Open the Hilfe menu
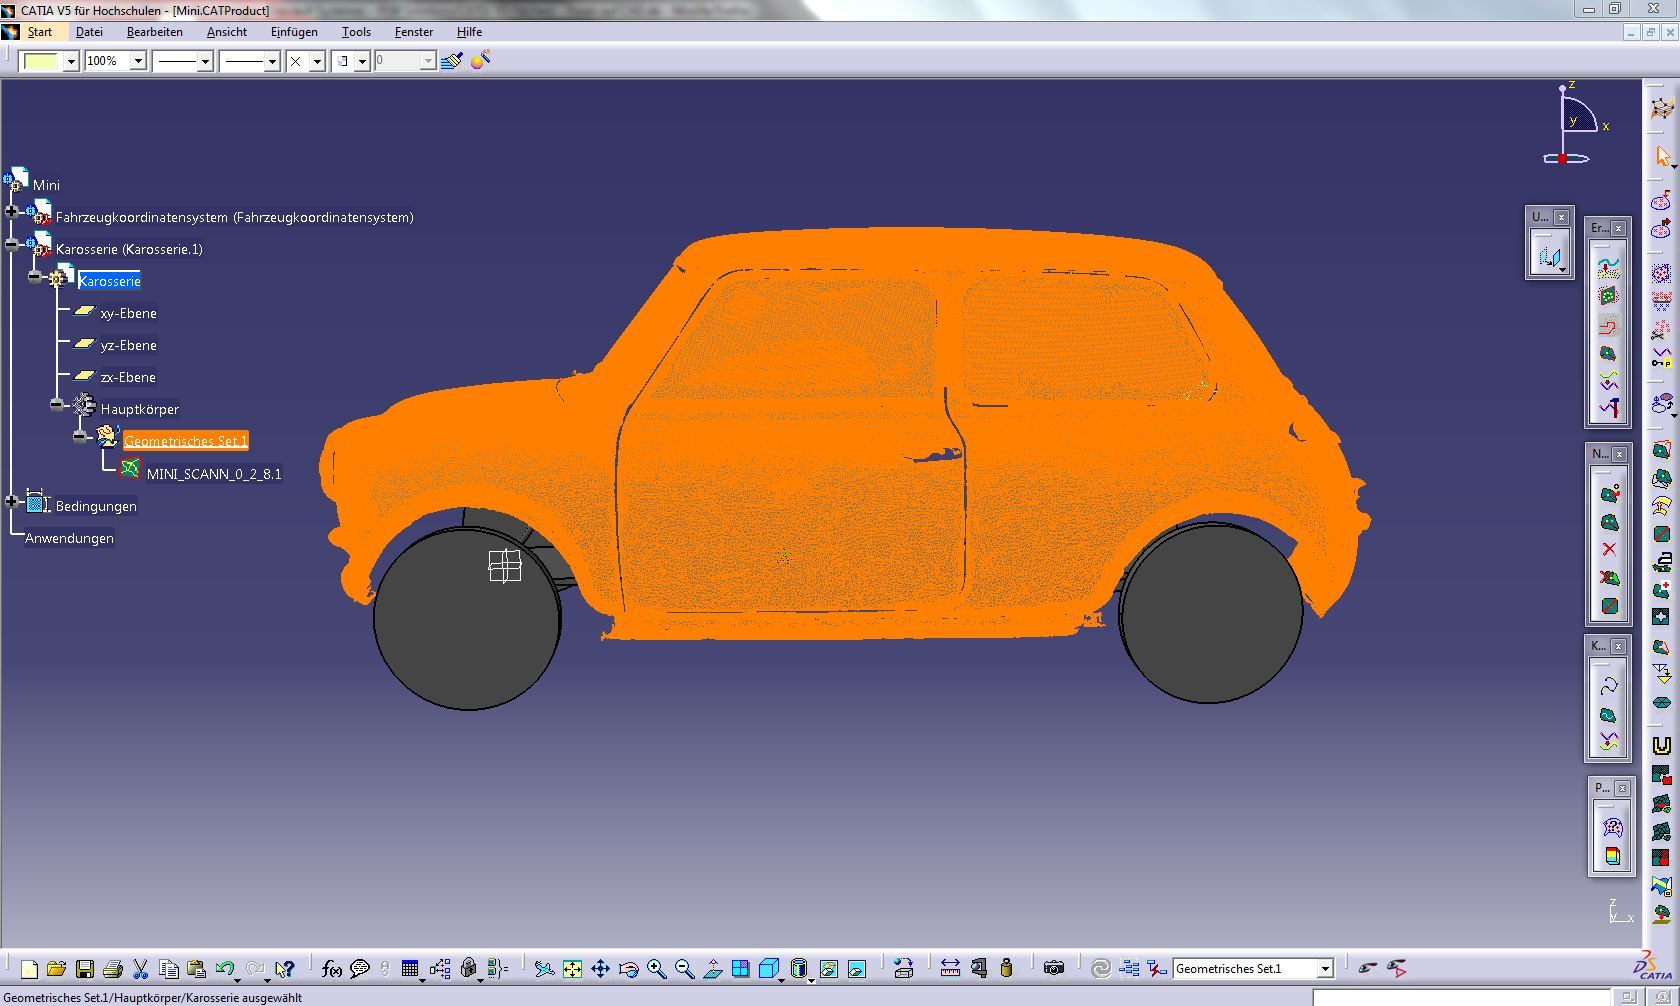This screenshot has width=1680, height=1006. pos(469,32)
